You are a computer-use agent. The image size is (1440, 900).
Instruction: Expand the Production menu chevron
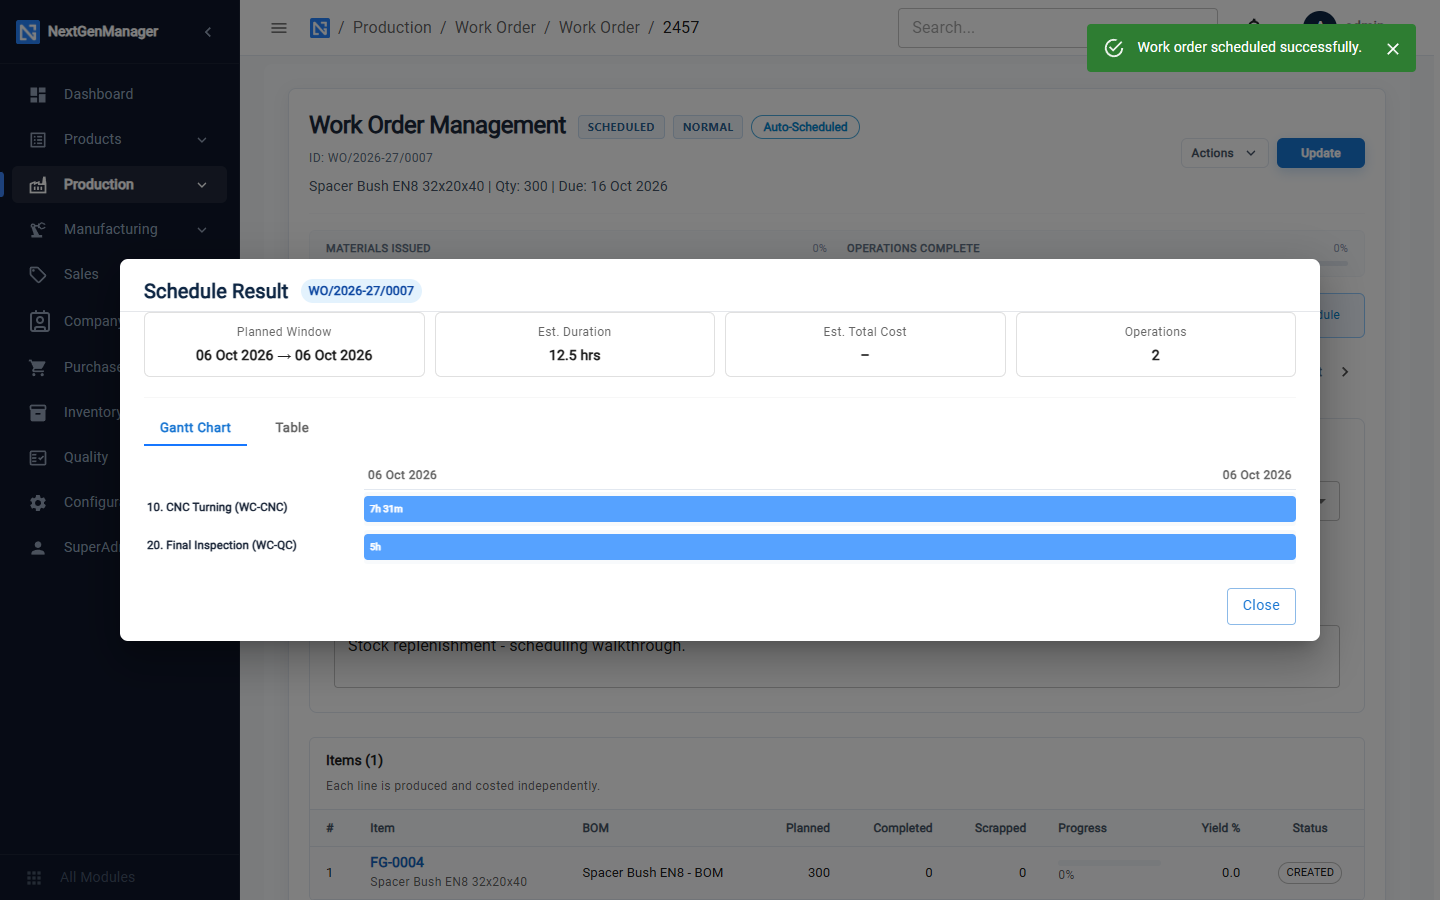point(202,185)
